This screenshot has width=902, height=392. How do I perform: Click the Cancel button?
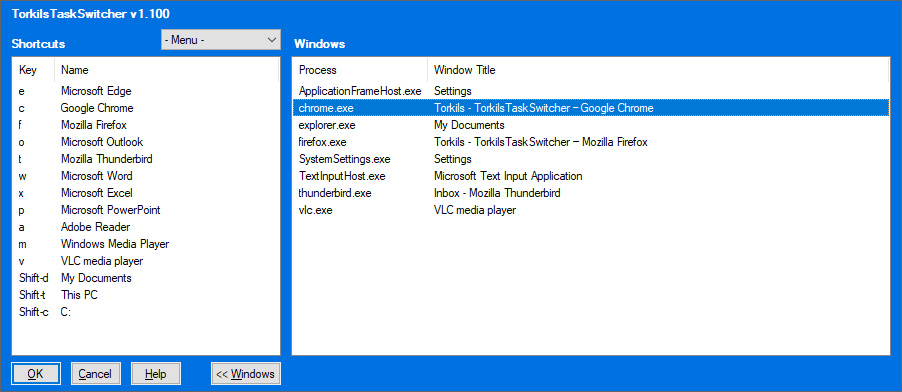95,374
